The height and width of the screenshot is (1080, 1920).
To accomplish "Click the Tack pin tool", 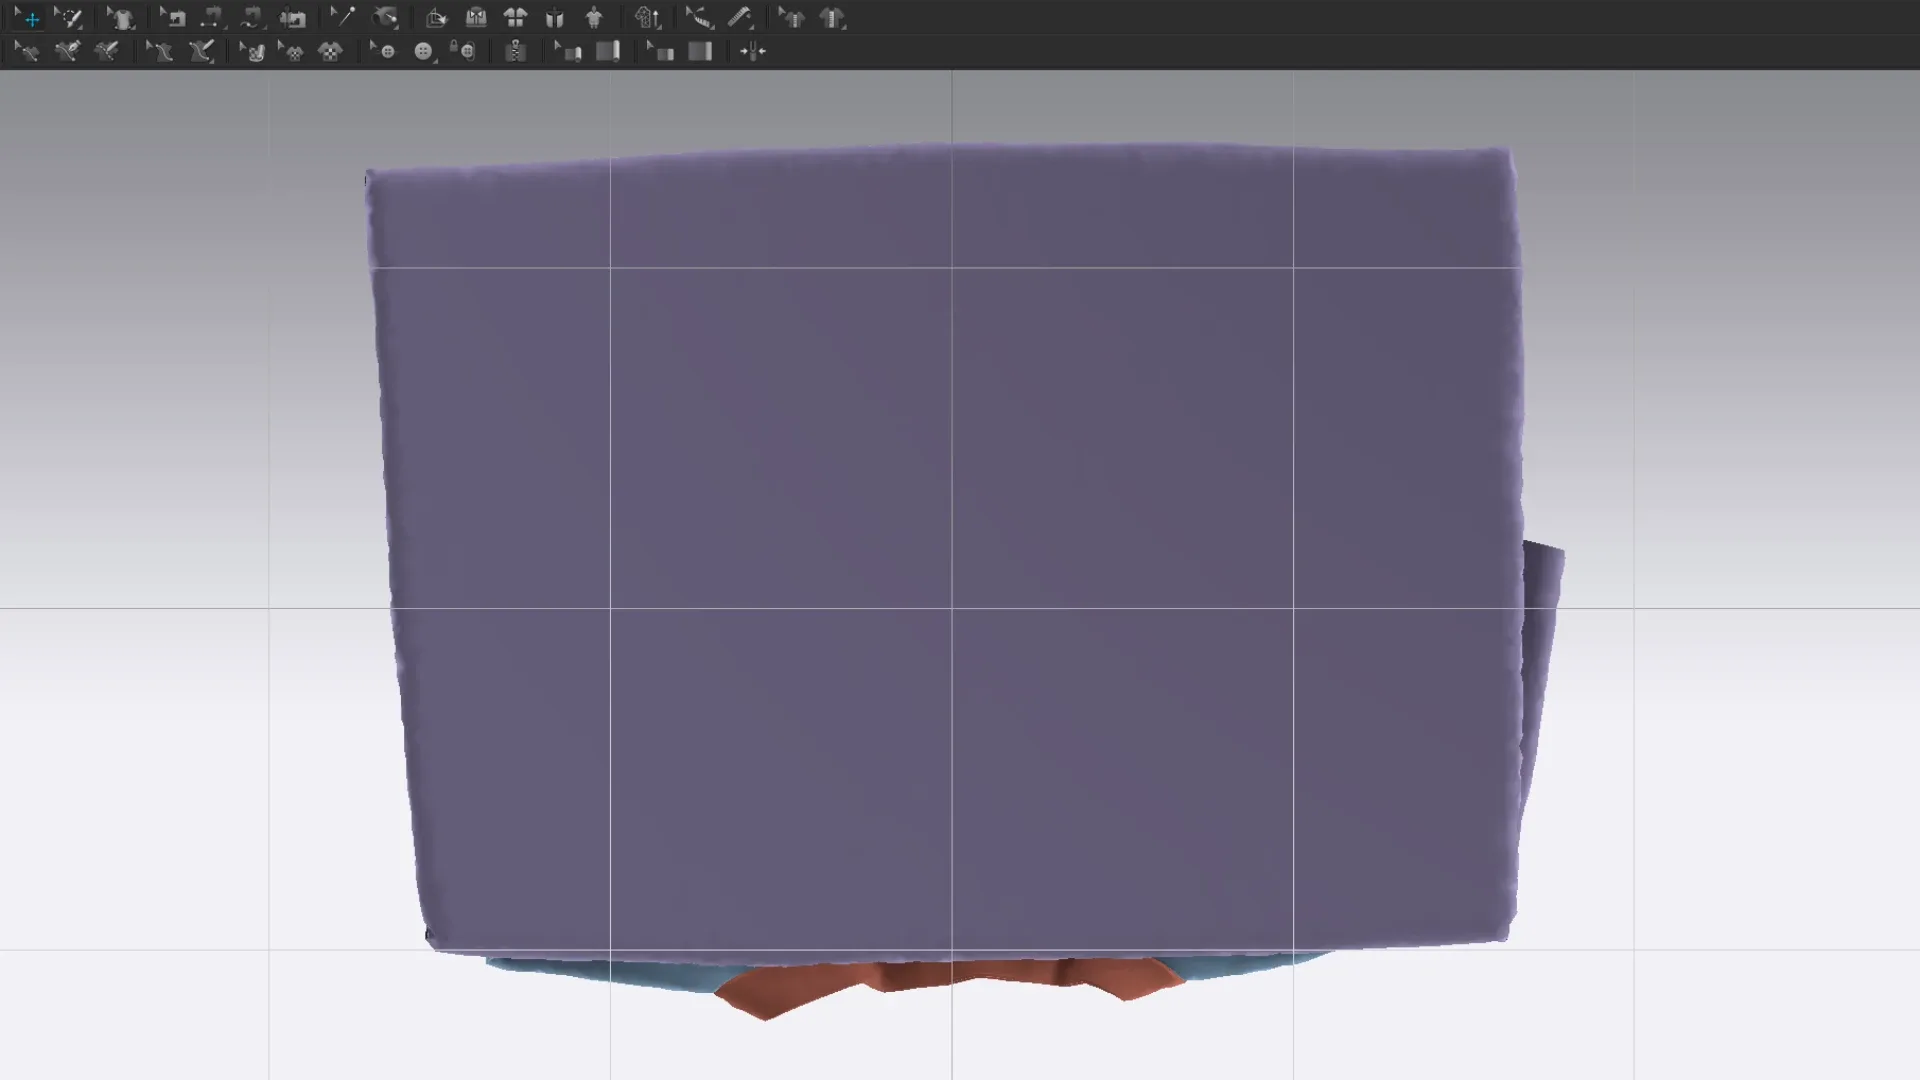I will click(x=343, y=18).
